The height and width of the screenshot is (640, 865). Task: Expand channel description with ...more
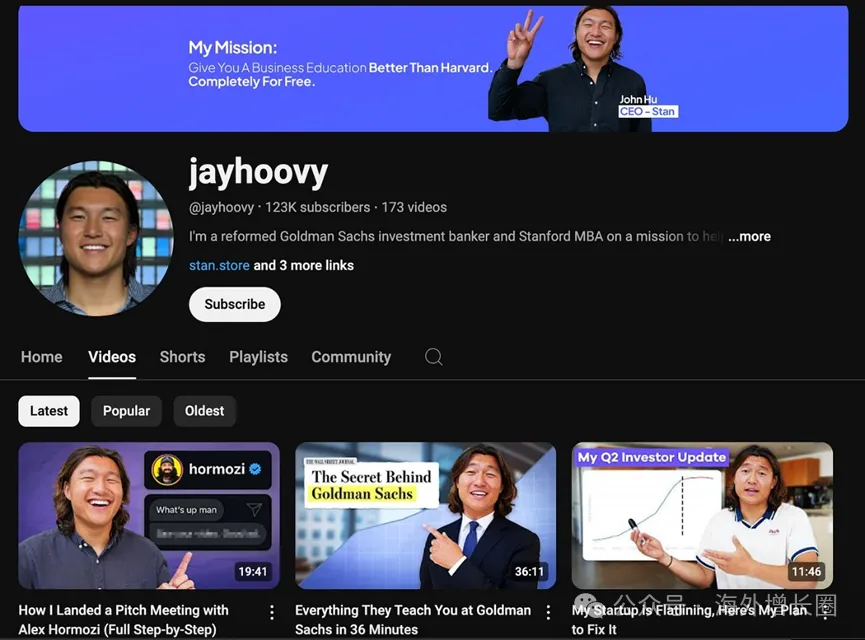[x=749, y=237]
